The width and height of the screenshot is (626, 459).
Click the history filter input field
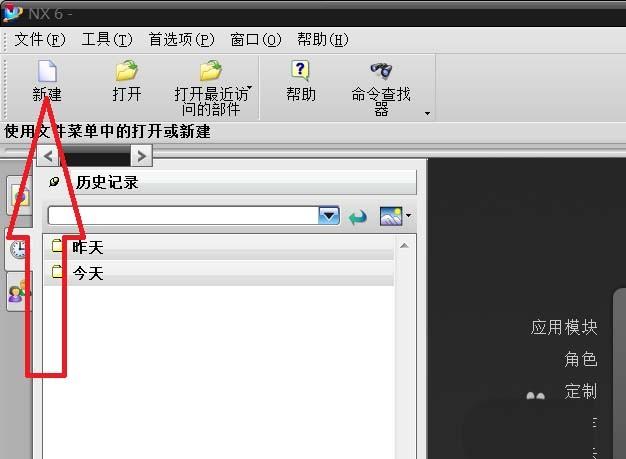pyautogui.click(x=183, y=216)
